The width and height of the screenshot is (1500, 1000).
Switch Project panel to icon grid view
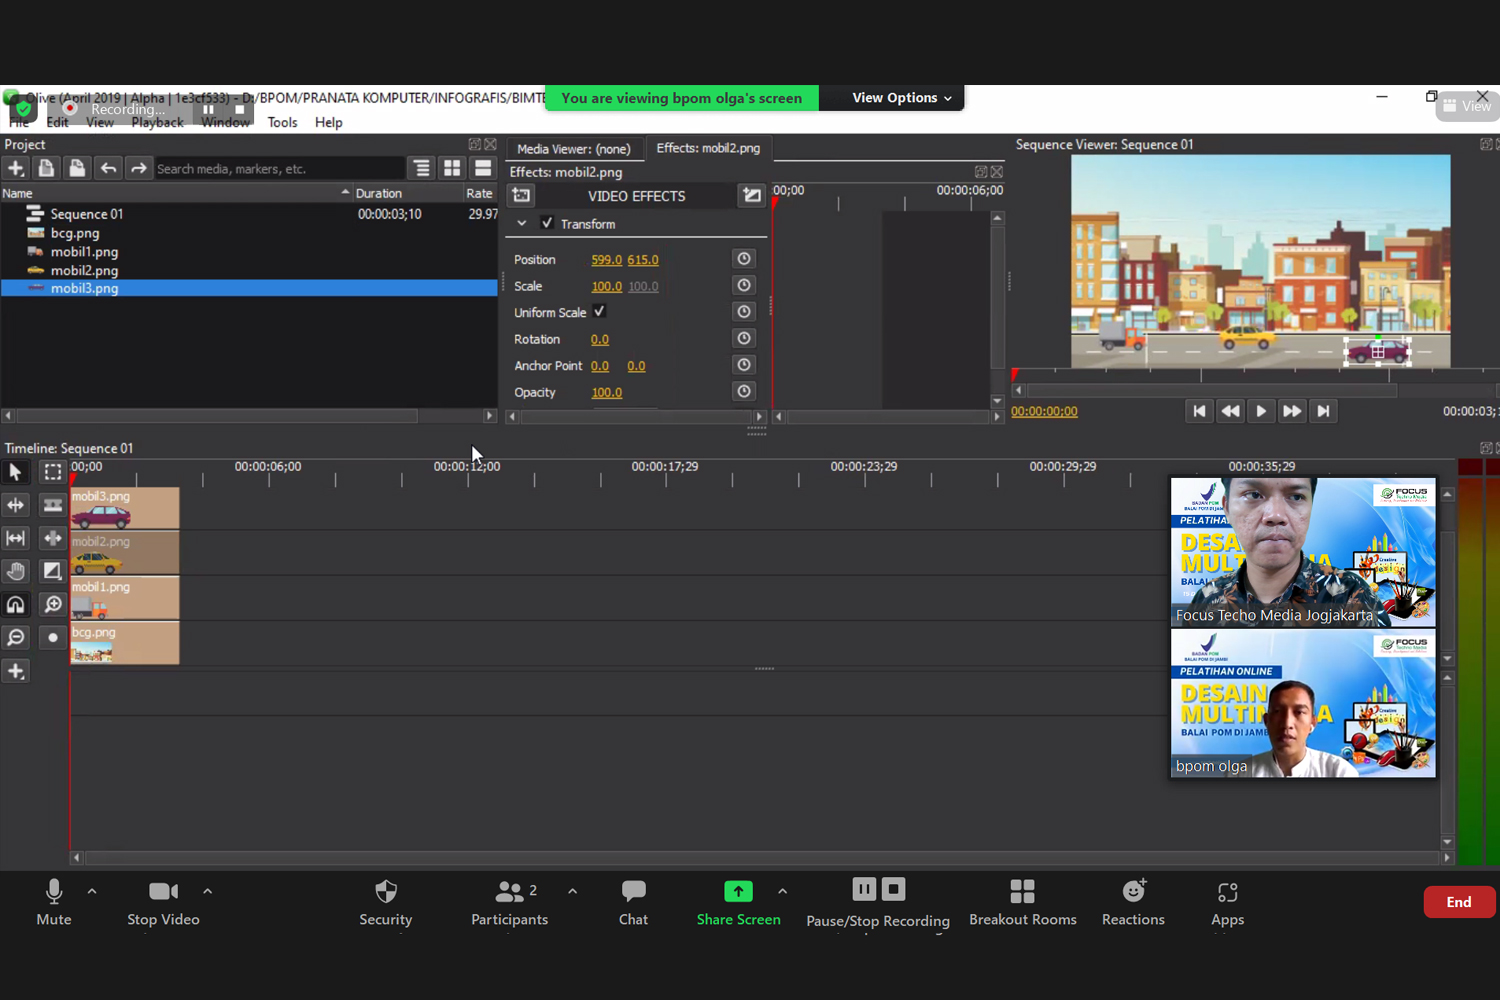point(452,168)
